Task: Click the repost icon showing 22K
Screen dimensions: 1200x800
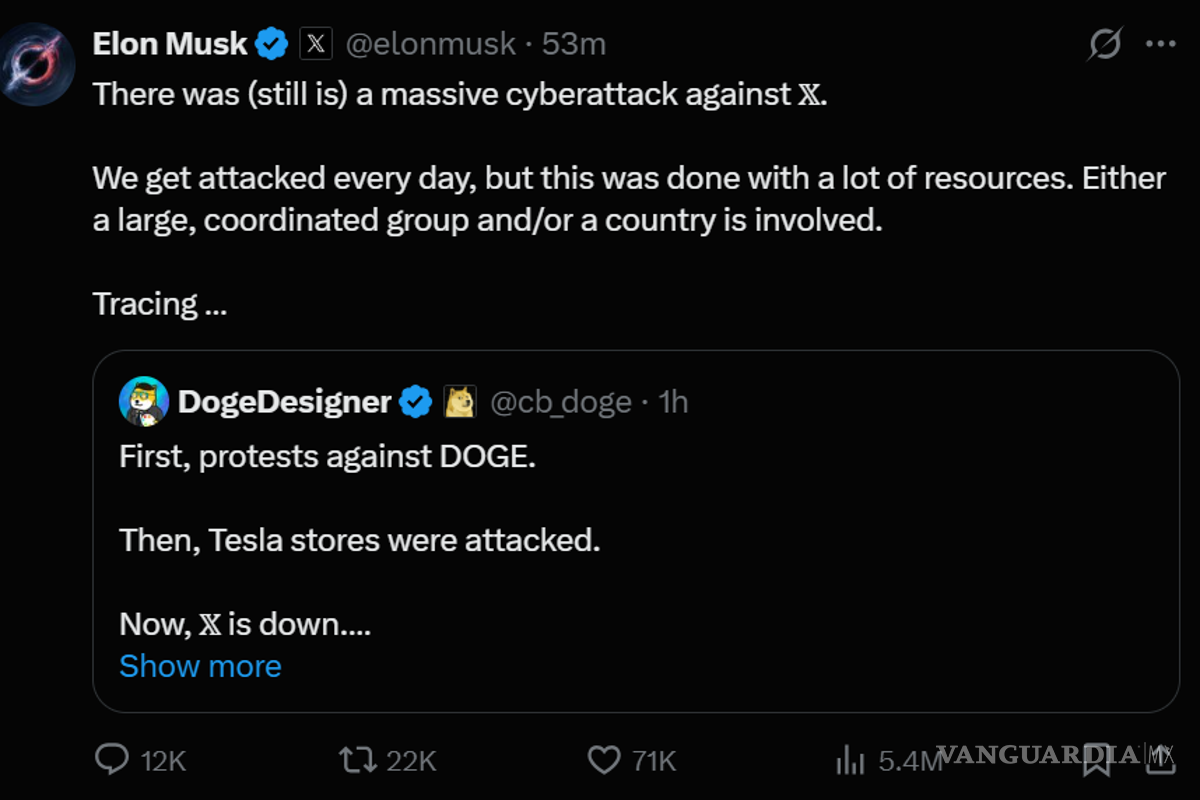Action: click(x=355, y=761)
